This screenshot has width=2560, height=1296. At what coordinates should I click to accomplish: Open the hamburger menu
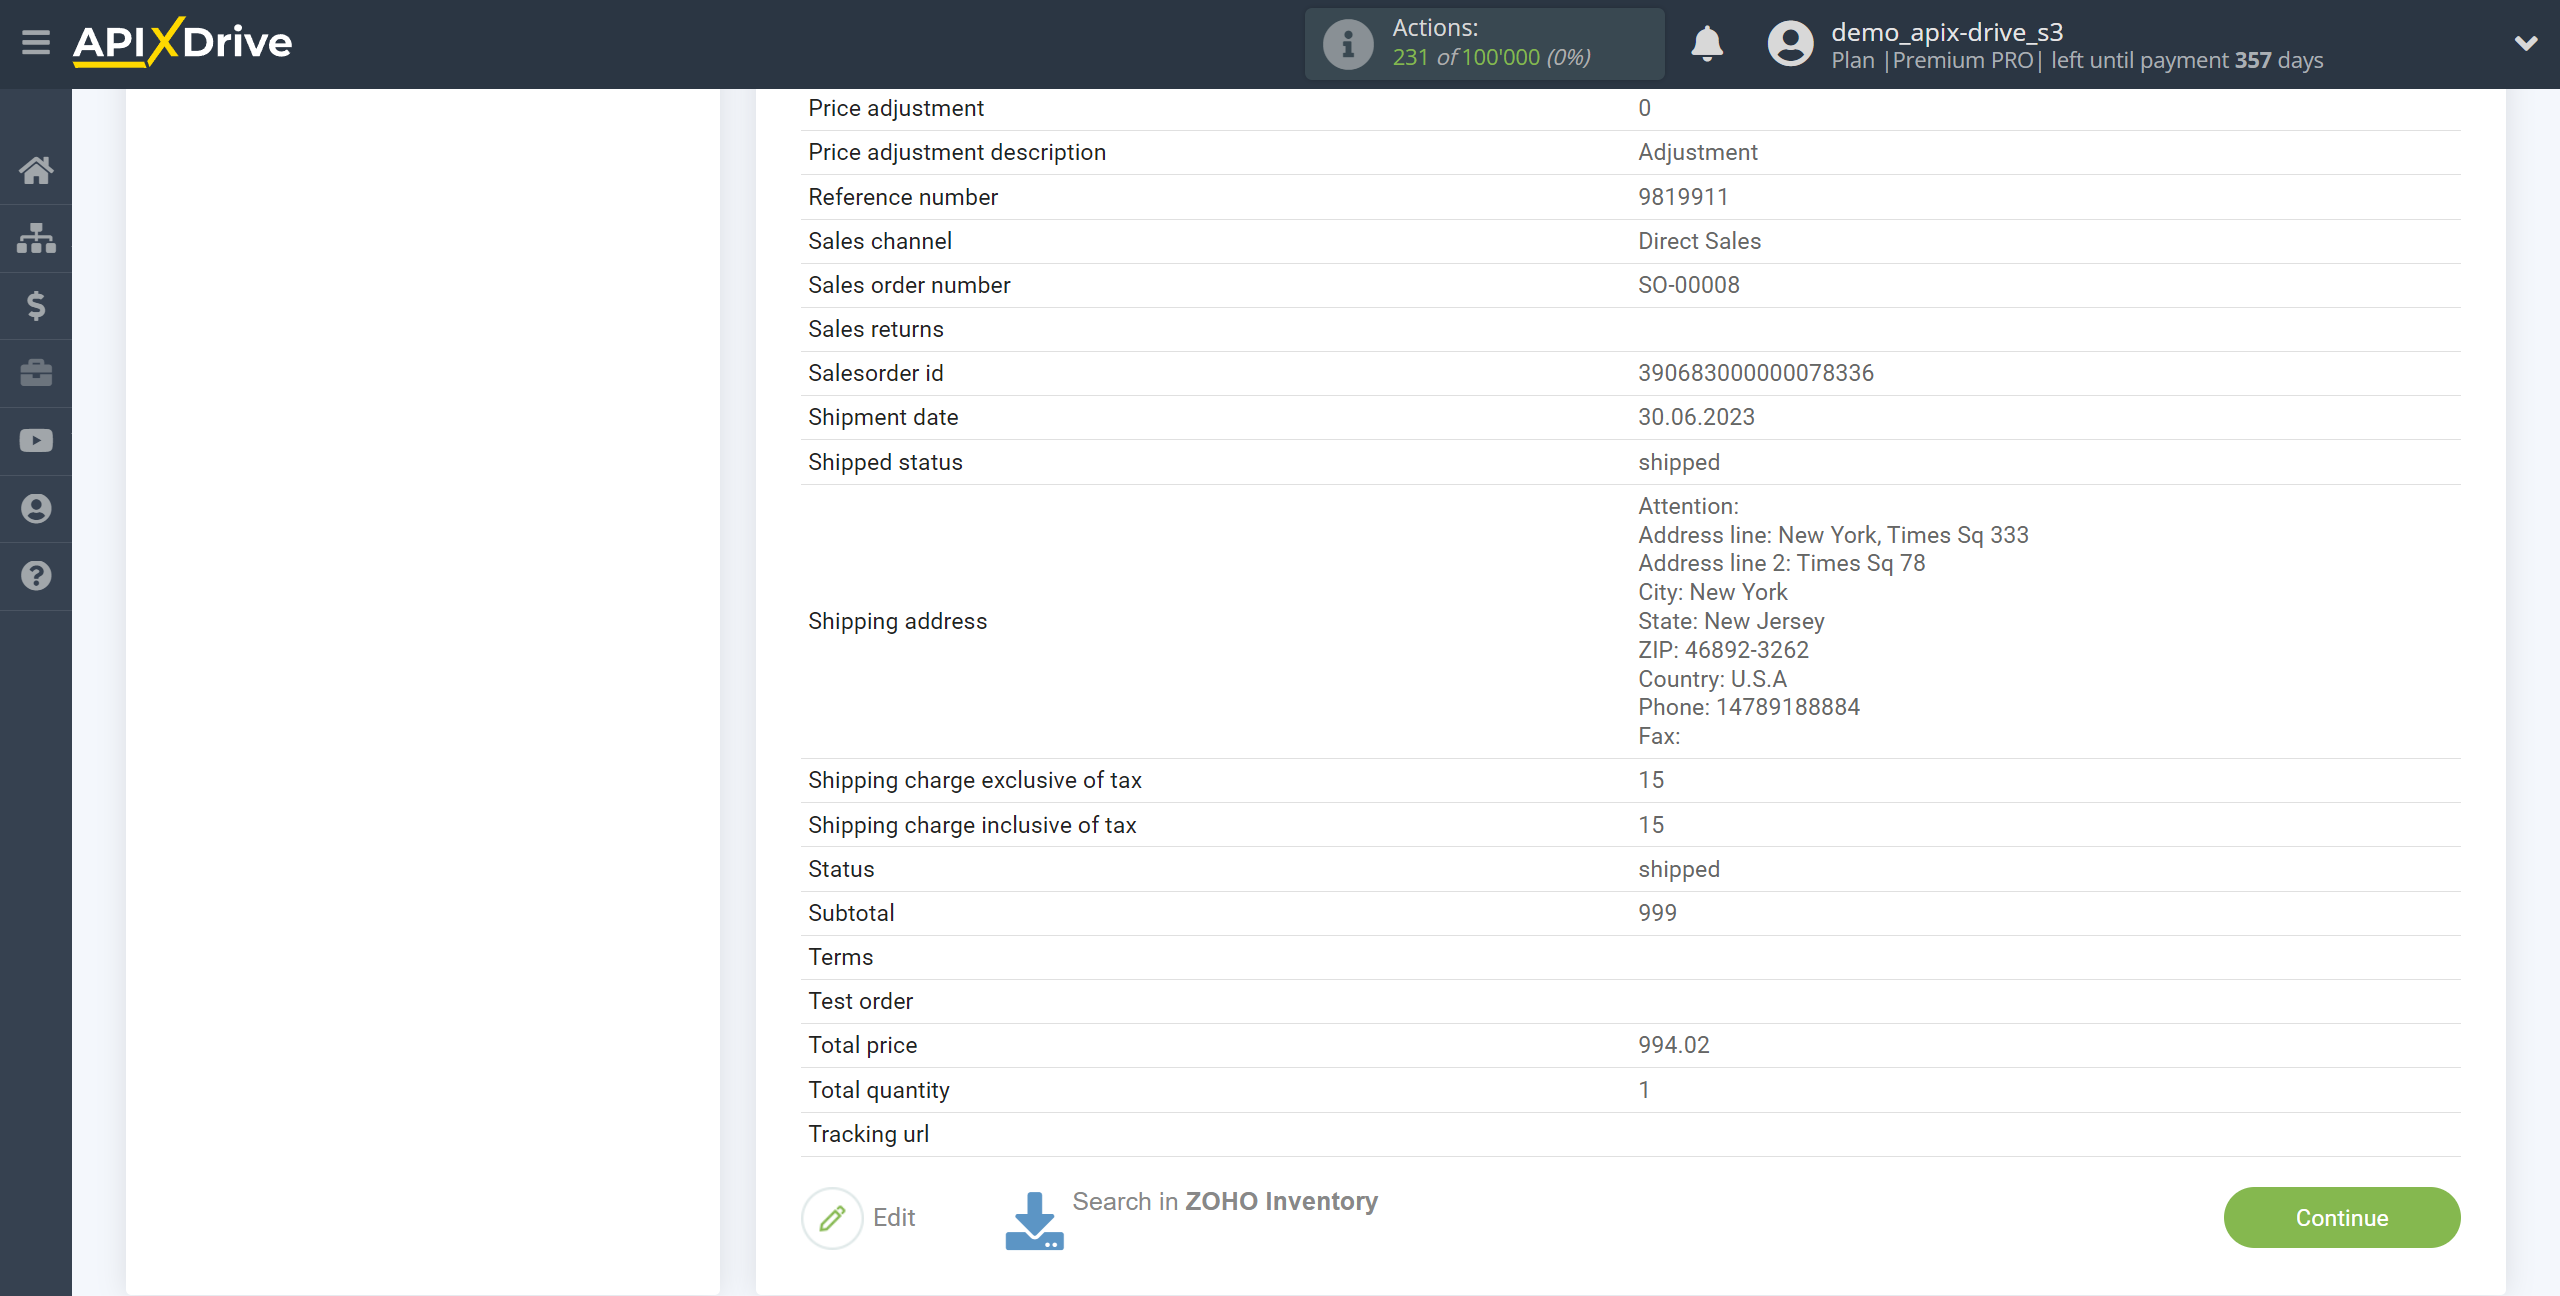(x=36, y=43)
